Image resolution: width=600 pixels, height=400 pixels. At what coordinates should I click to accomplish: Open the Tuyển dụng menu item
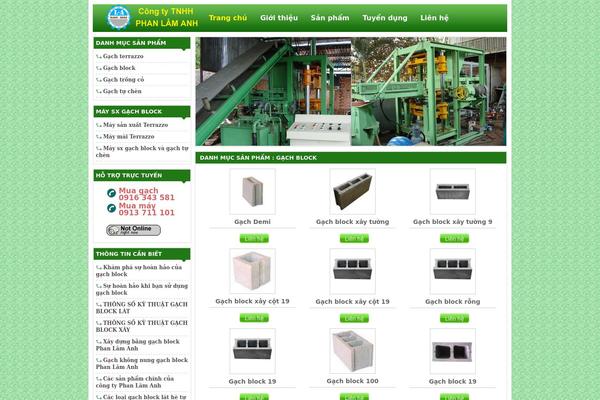point(385,18)
